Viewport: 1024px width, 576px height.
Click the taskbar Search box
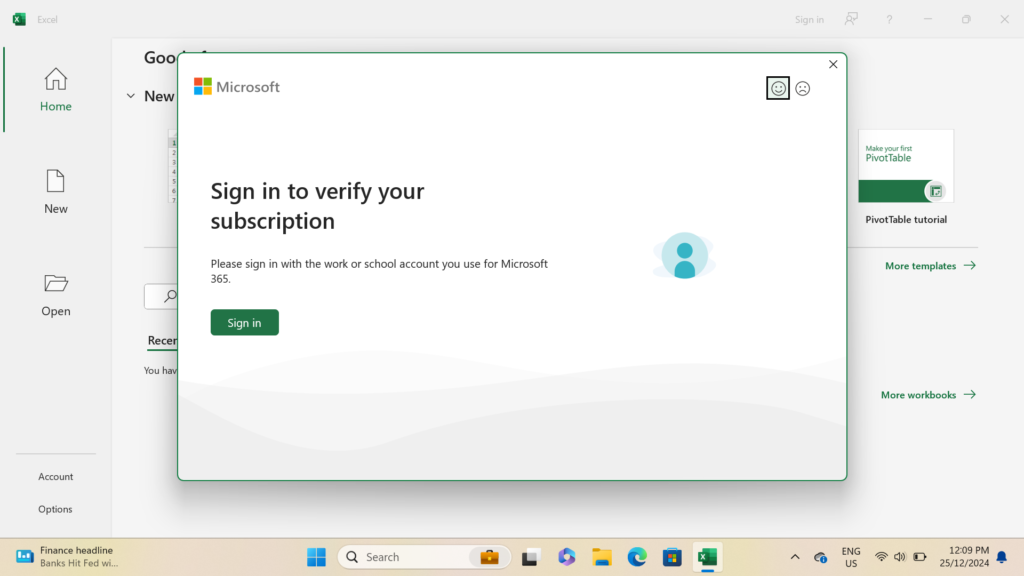(x=405, y=557)
